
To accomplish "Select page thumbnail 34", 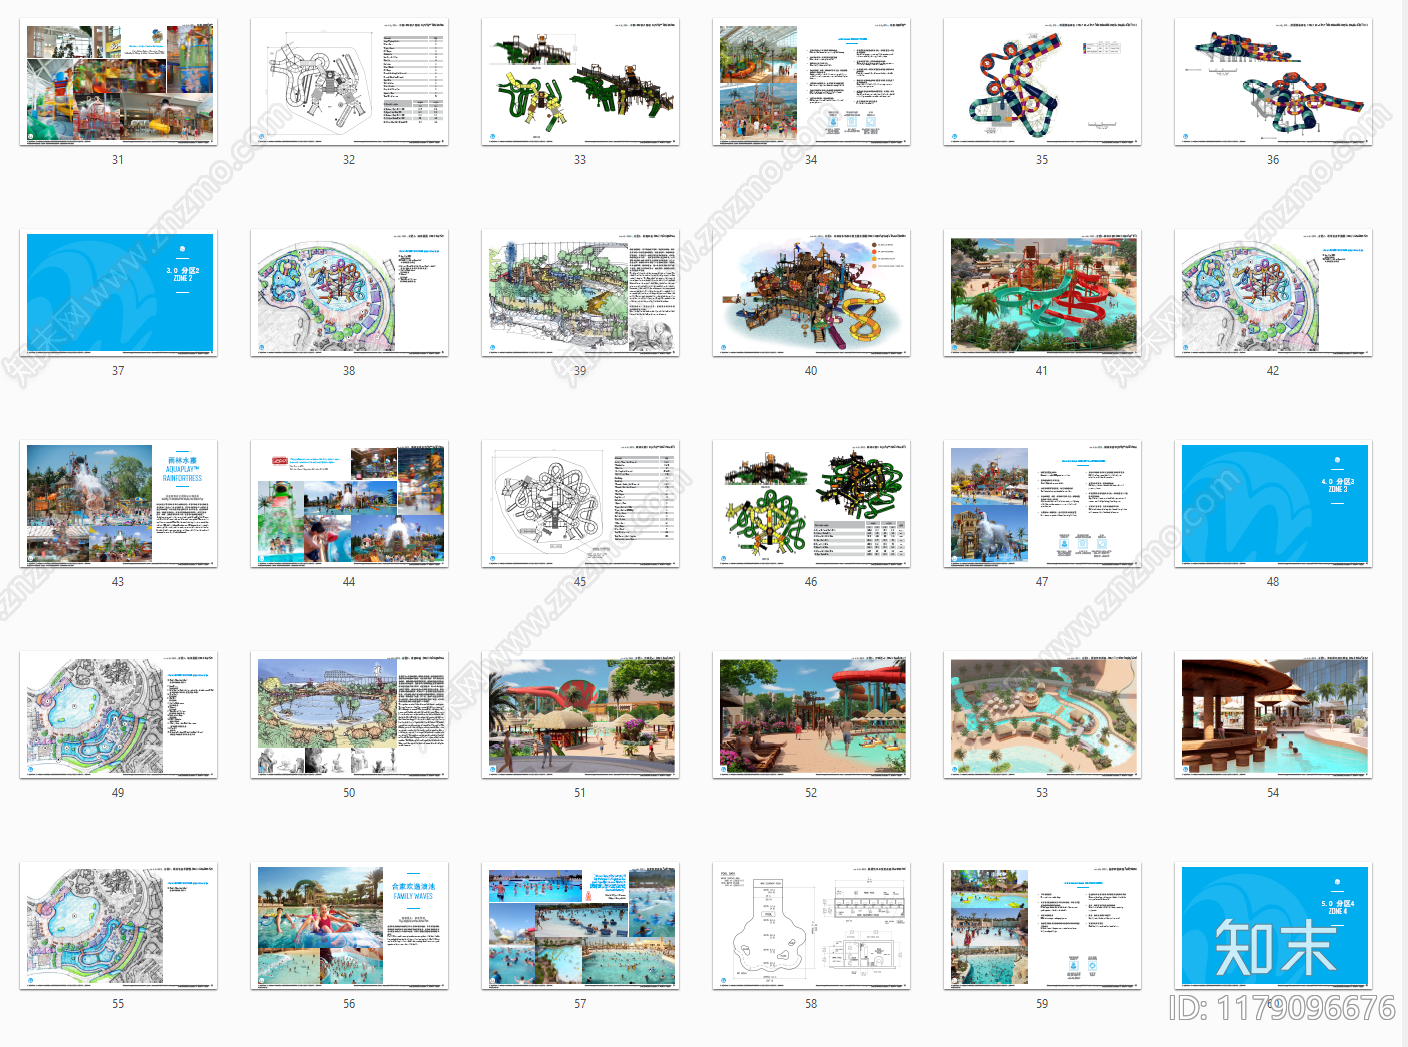I will point(811,82).
